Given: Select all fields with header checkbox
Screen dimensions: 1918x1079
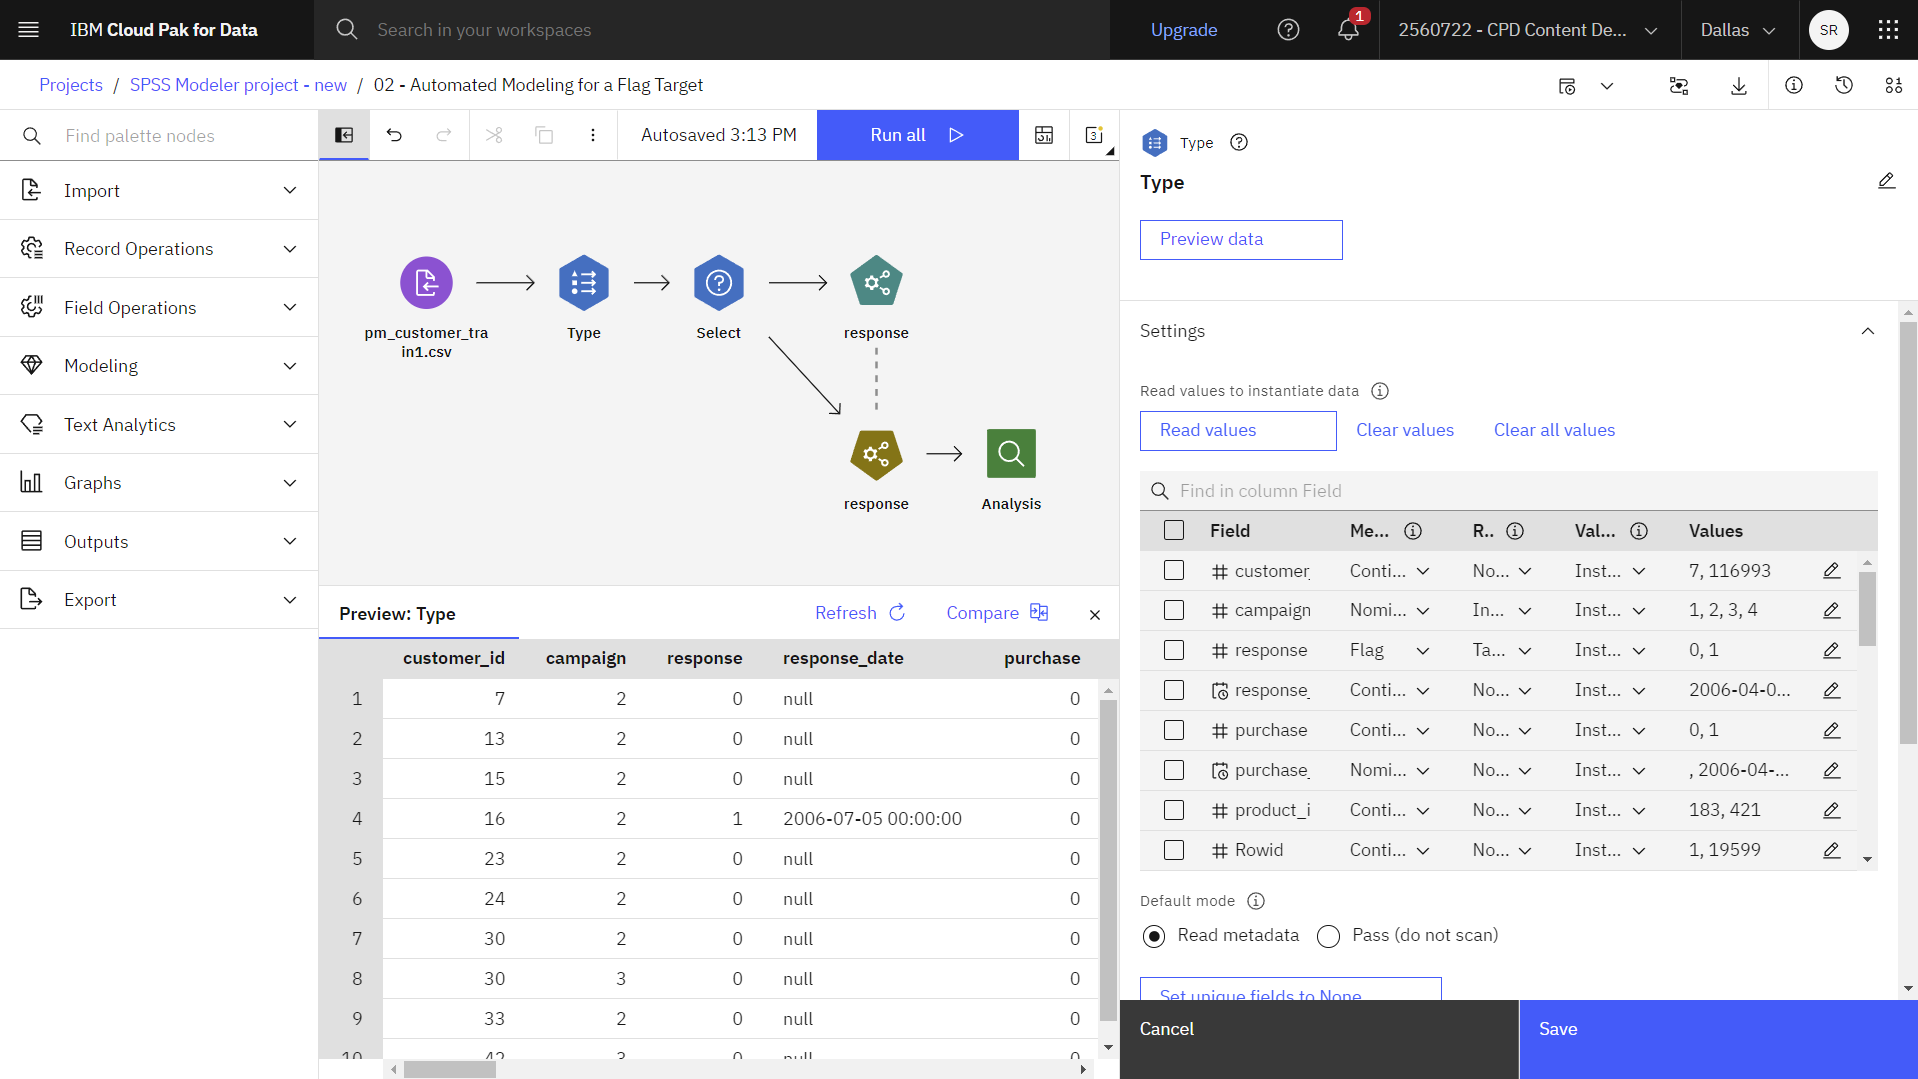Looking at the screenshot, I should 1174,530.
